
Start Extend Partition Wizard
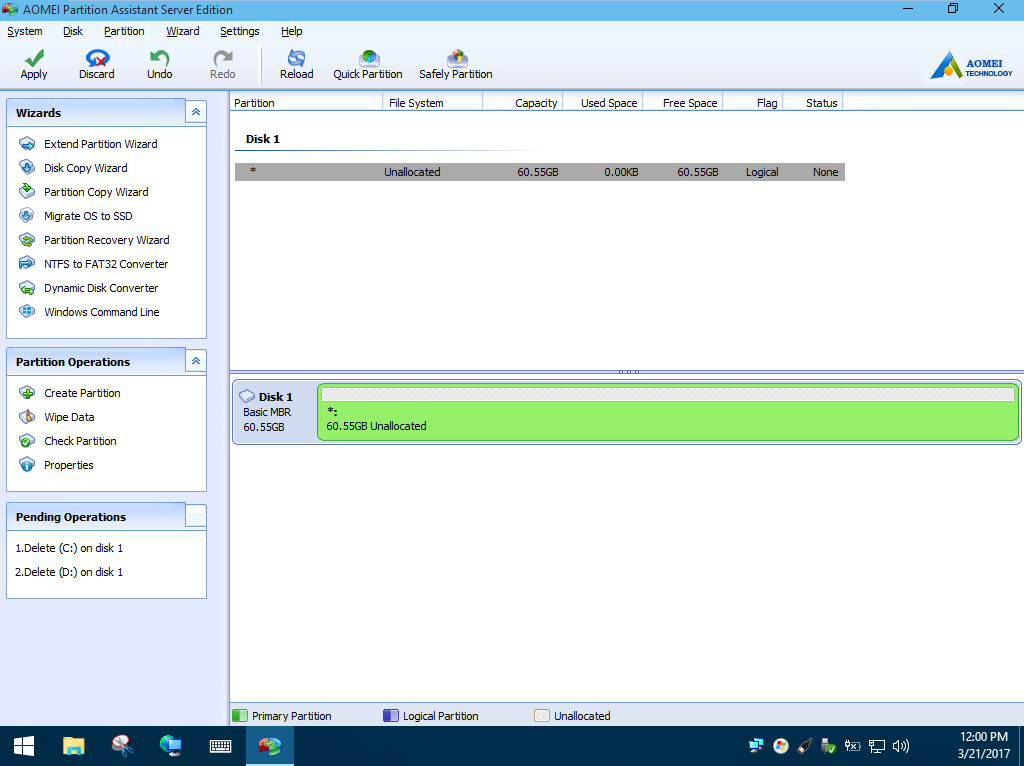pos(89,144)
